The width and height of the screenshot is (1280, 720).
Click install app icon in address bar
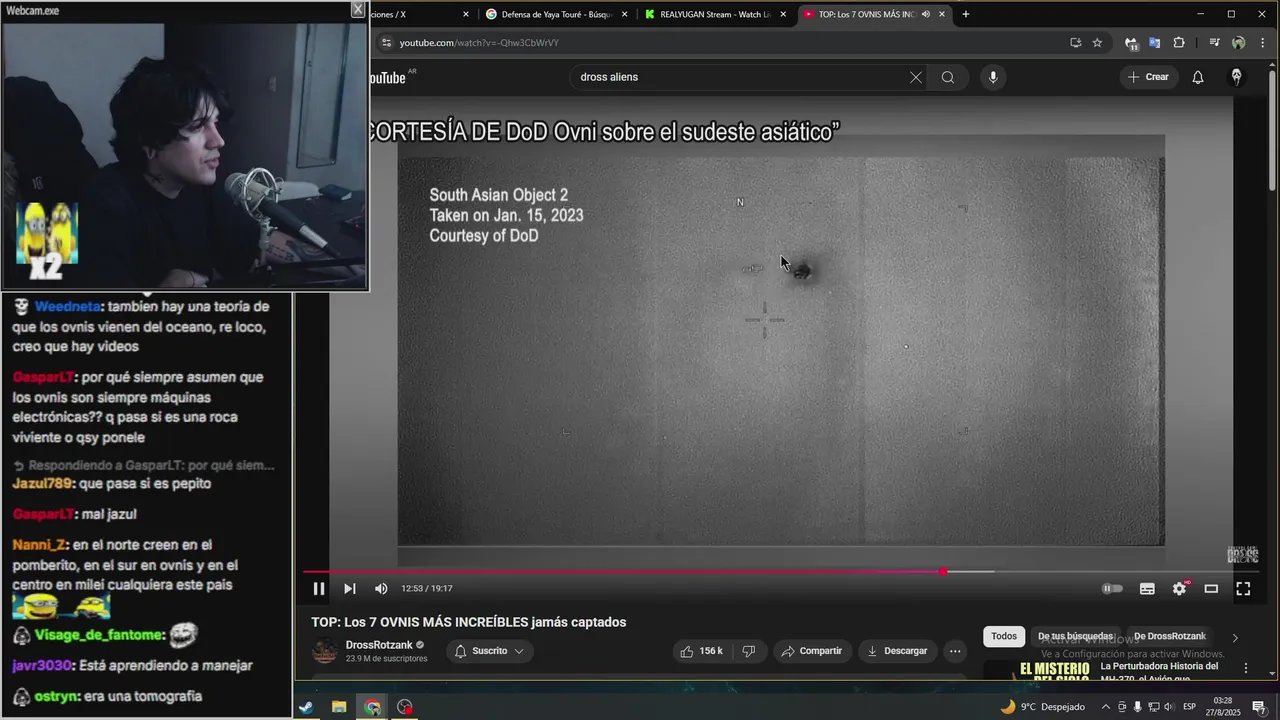(x=1075, y=43)
